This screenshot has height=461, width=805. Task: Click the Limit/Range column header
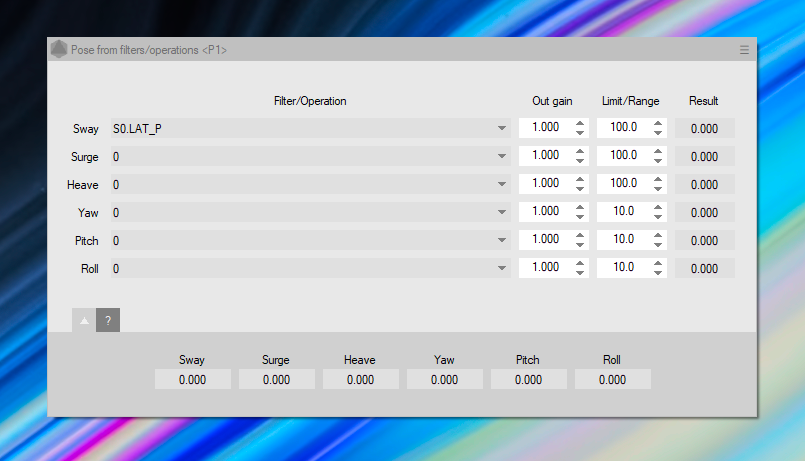point(630,101)
